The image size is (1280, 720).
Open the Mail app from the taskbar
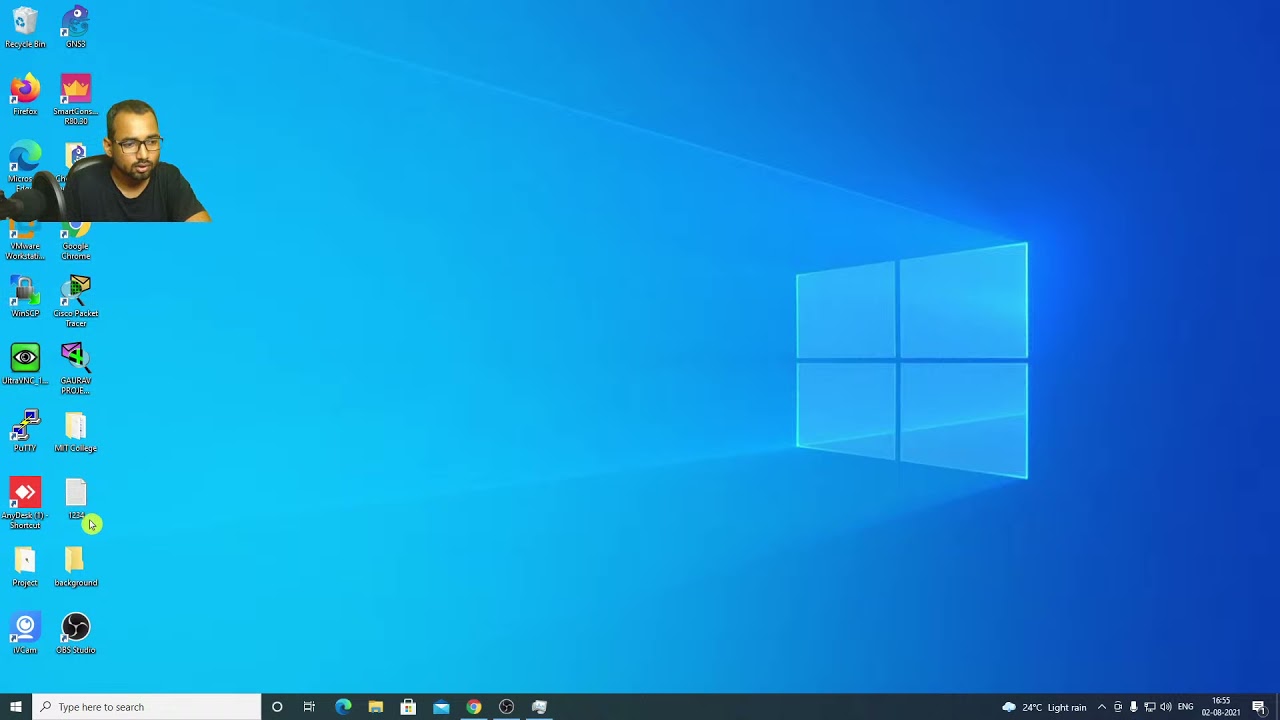tap(441, 707)
